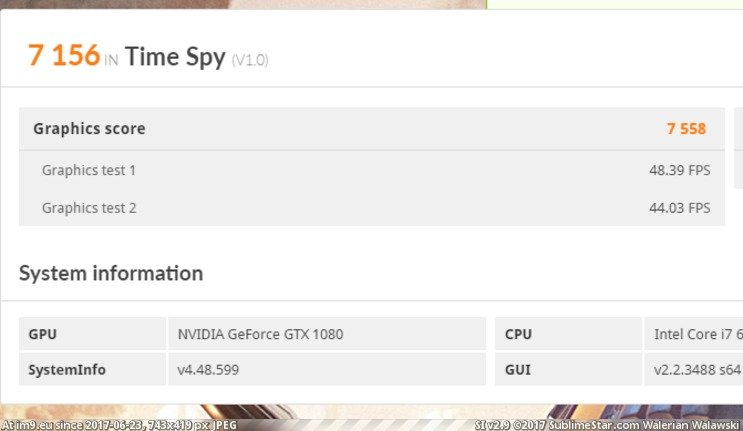Click the Graphics test 2 label
Screen dimensions: 743x431
click(89, 208)
